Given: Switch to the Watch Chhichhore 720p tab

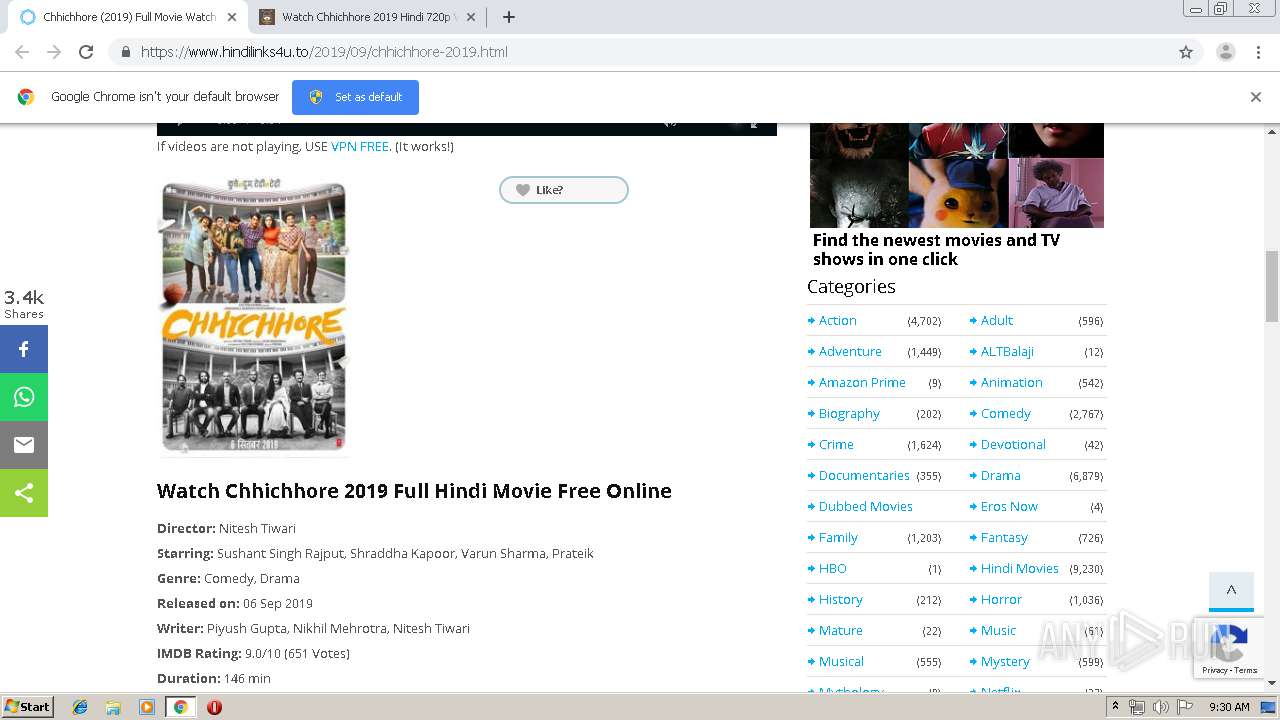Looking at the screenshot, I should tap(366, 17).
